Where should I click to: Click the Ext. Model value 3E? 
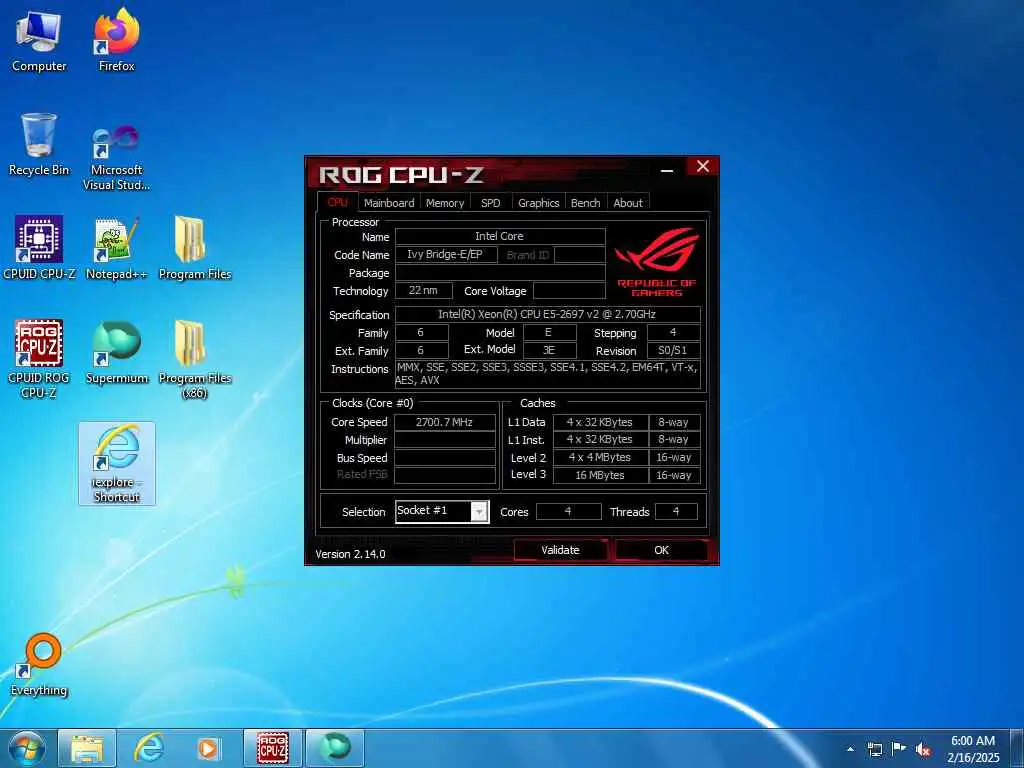(x=549, y=350)
